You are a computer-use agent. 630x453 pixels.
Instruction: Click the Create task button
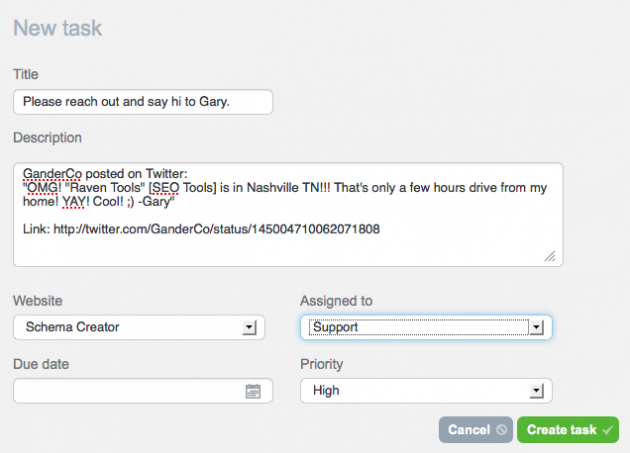(x=568, y=430)
